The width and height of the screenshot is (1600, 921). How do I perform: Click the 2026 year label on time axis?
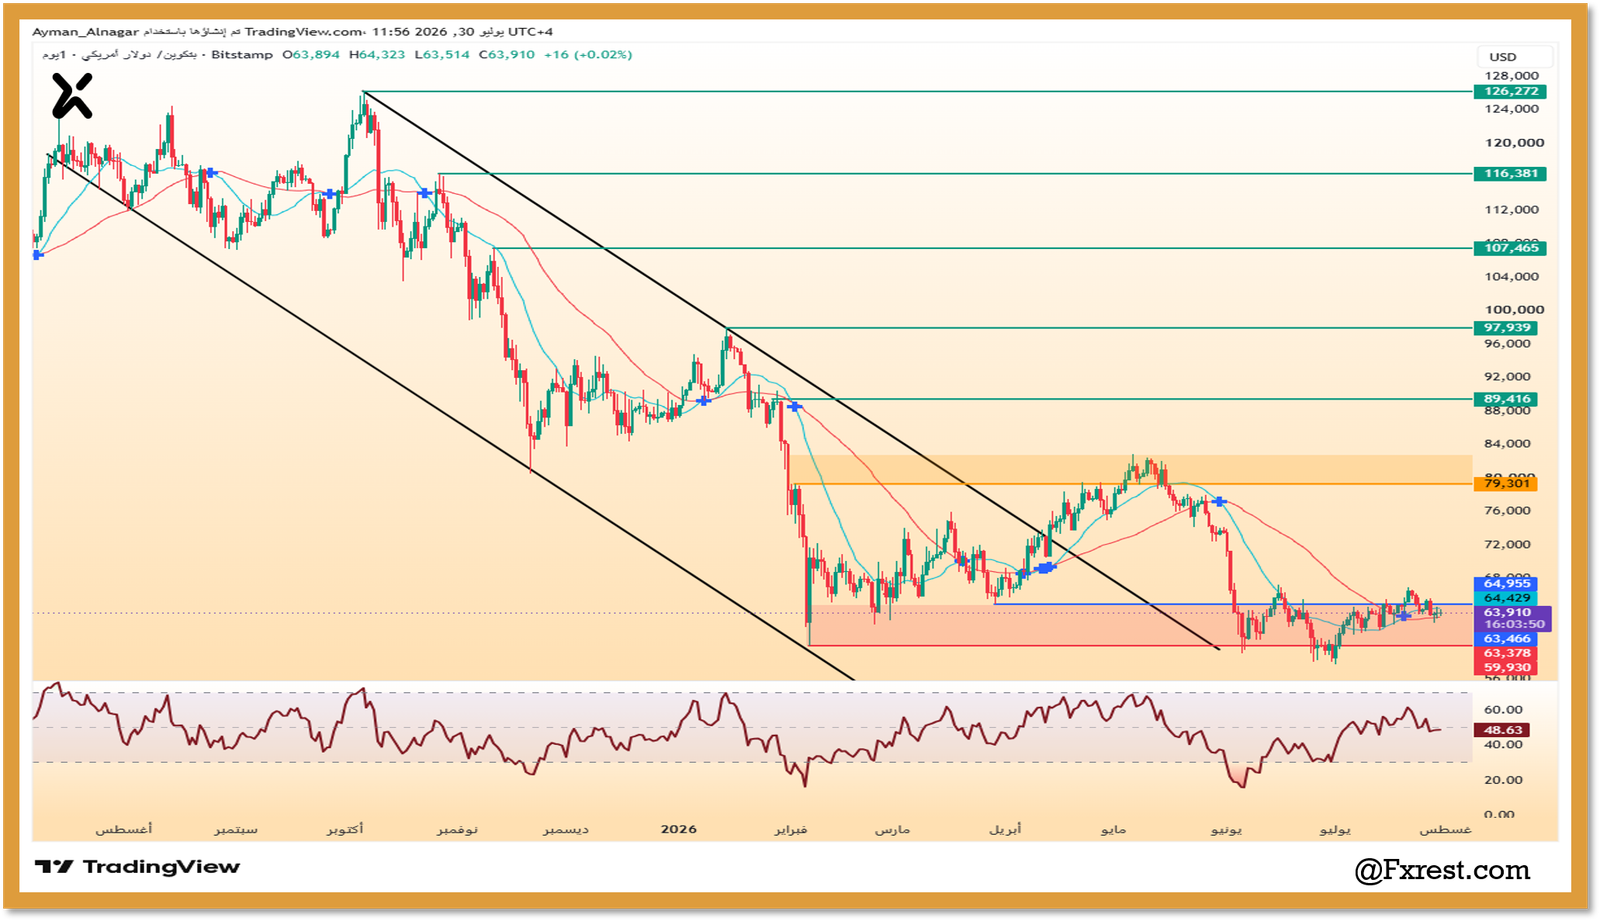pos(679,830)
